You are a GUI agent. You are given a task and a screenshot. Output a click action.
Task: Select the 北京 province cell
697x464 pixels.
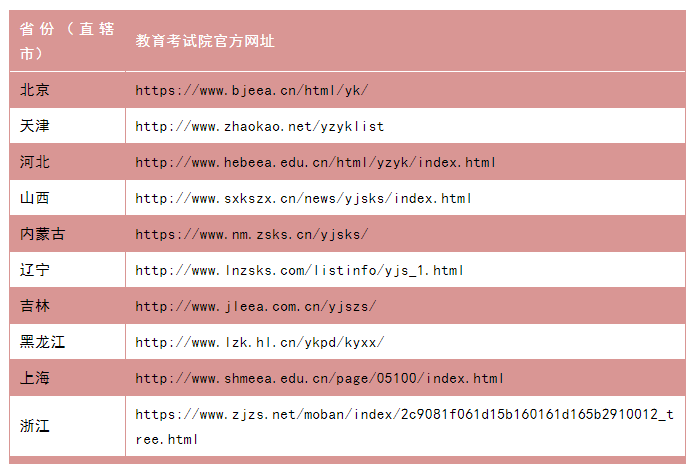coord(35,90)
